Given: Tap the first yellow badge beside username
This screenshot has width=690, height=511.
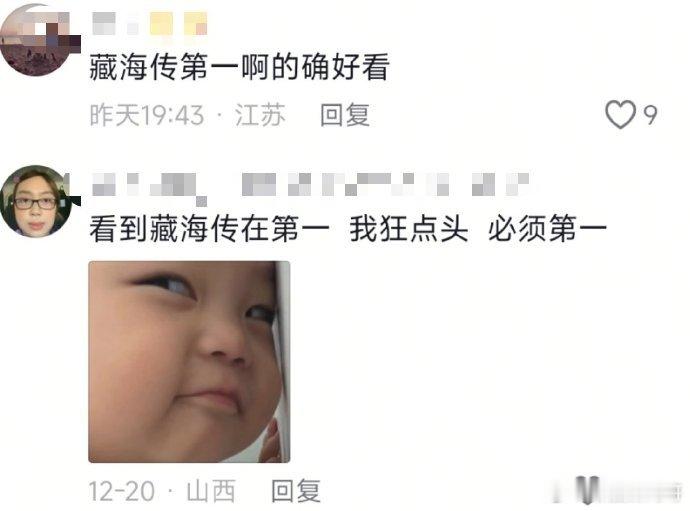Looking at the screenshot, I should coord(161,23).
